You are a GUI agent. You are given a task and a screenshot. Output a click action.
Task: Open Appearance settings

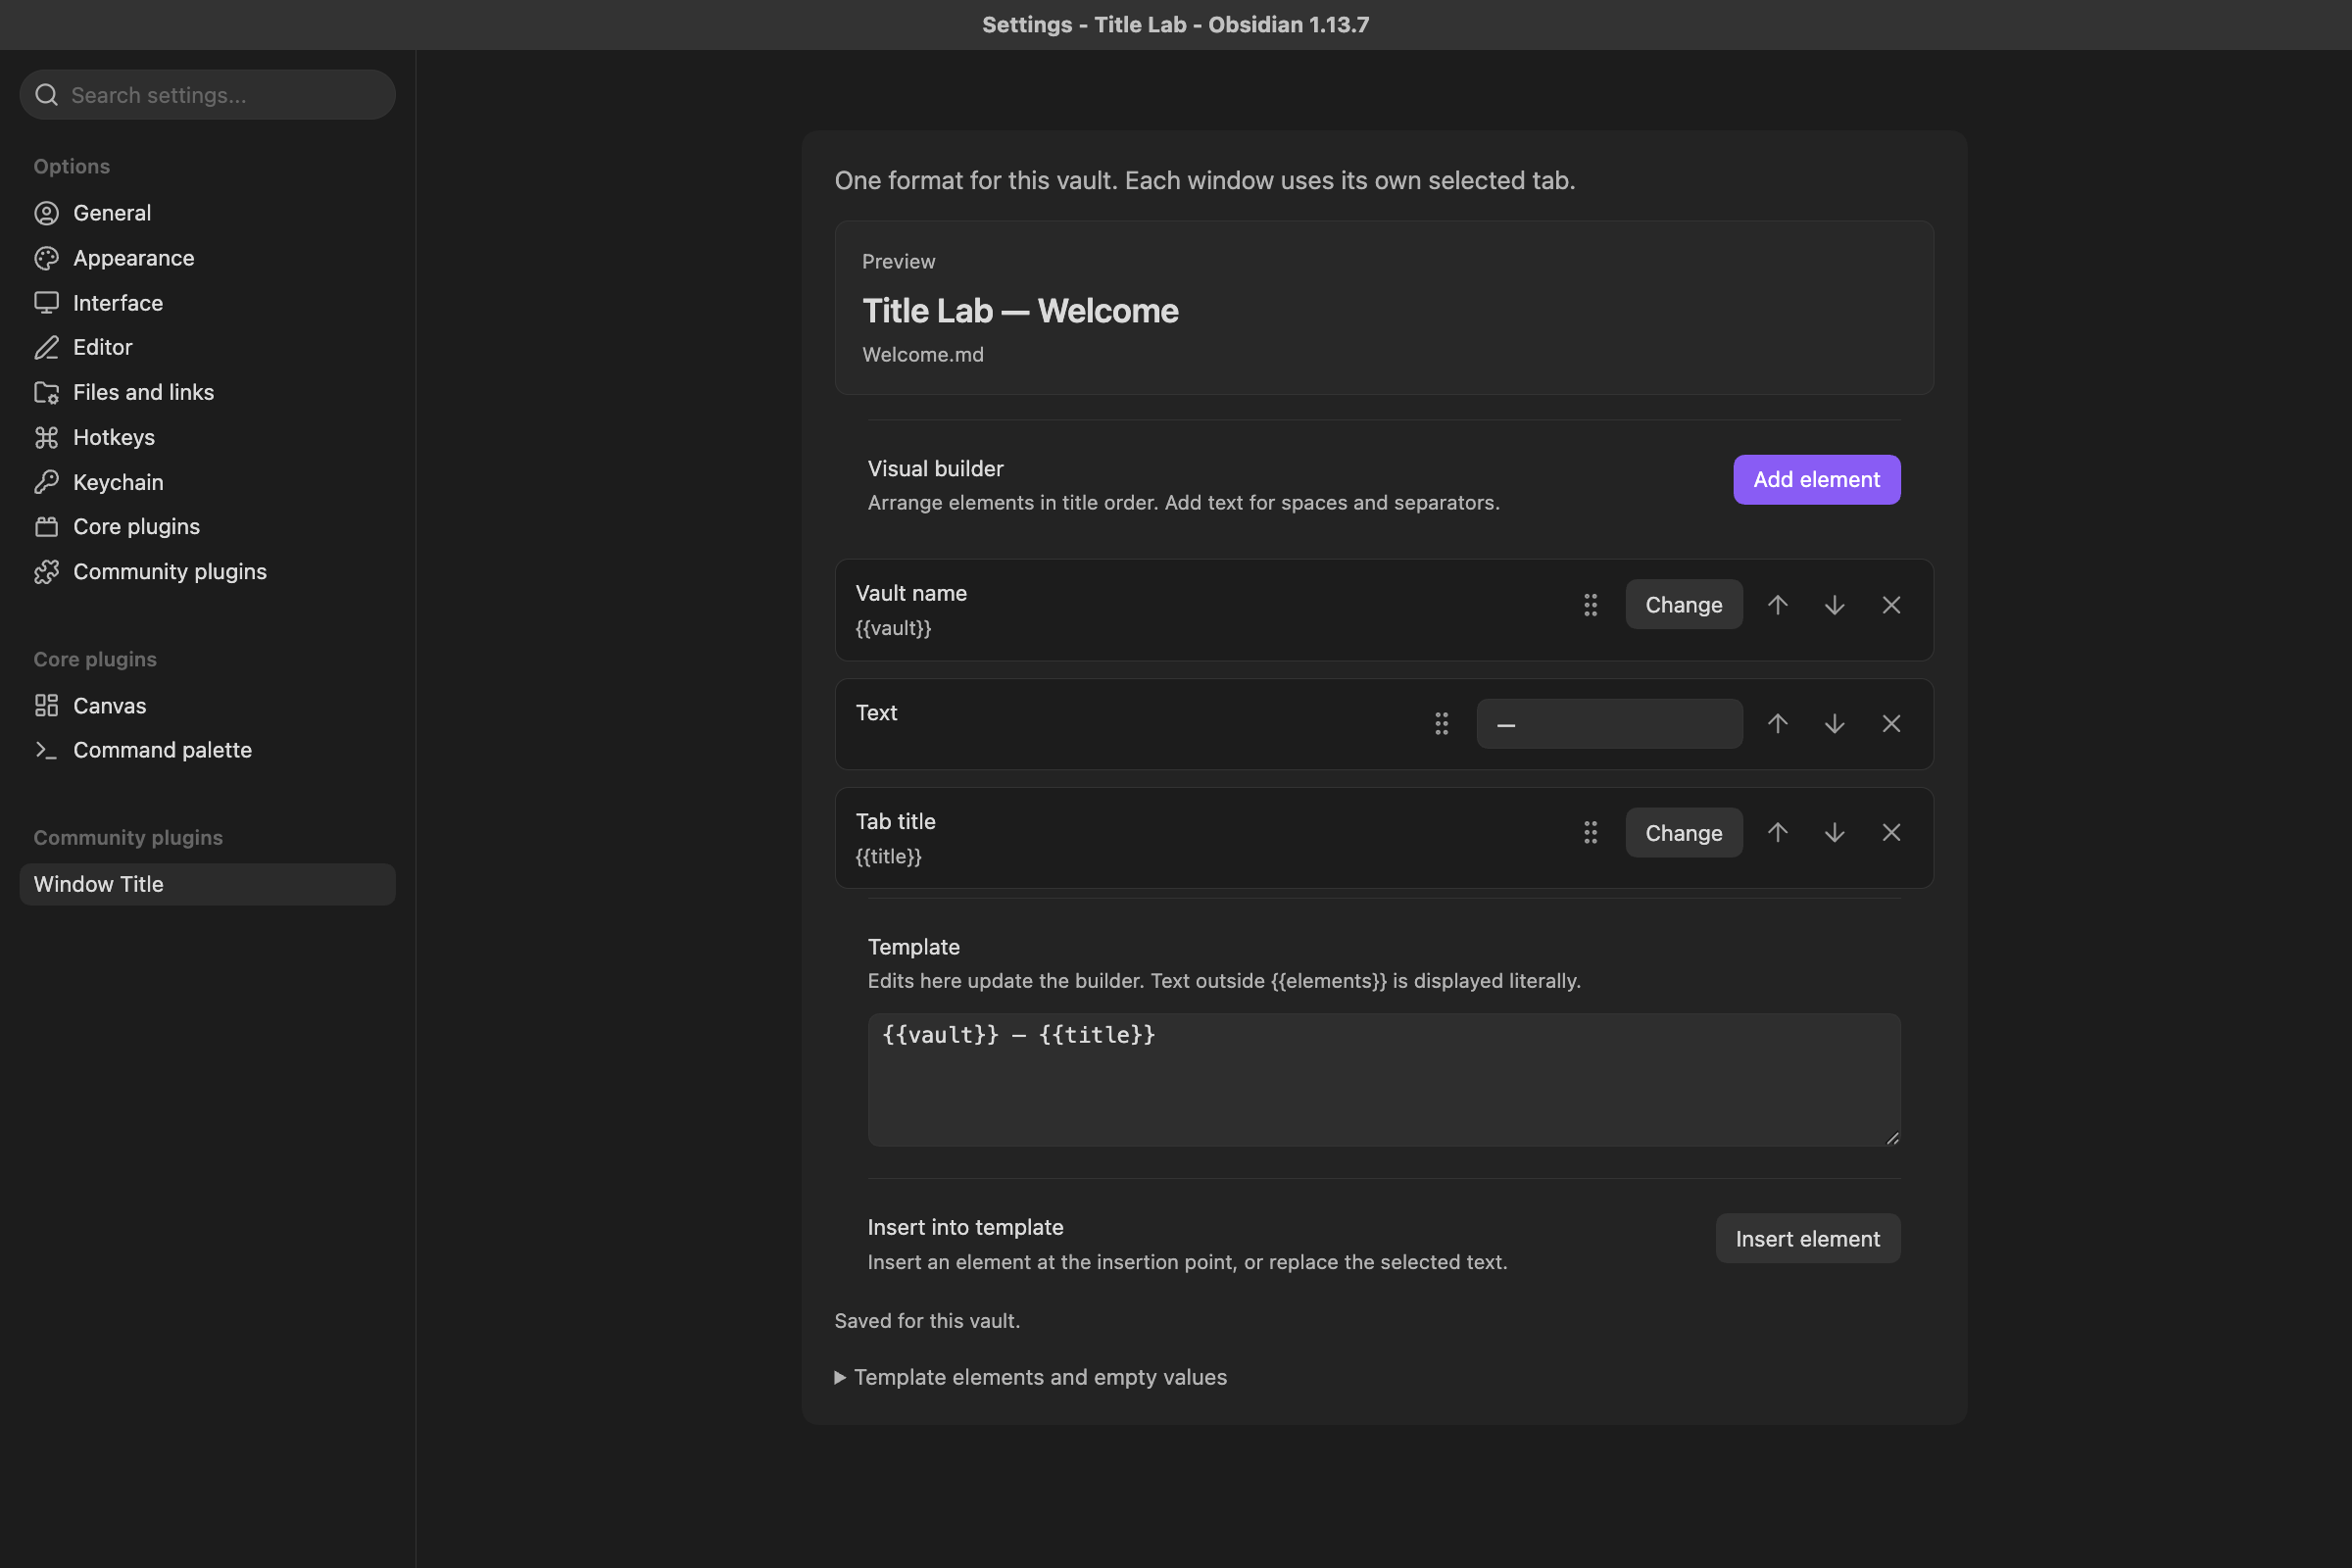(208, 258)
